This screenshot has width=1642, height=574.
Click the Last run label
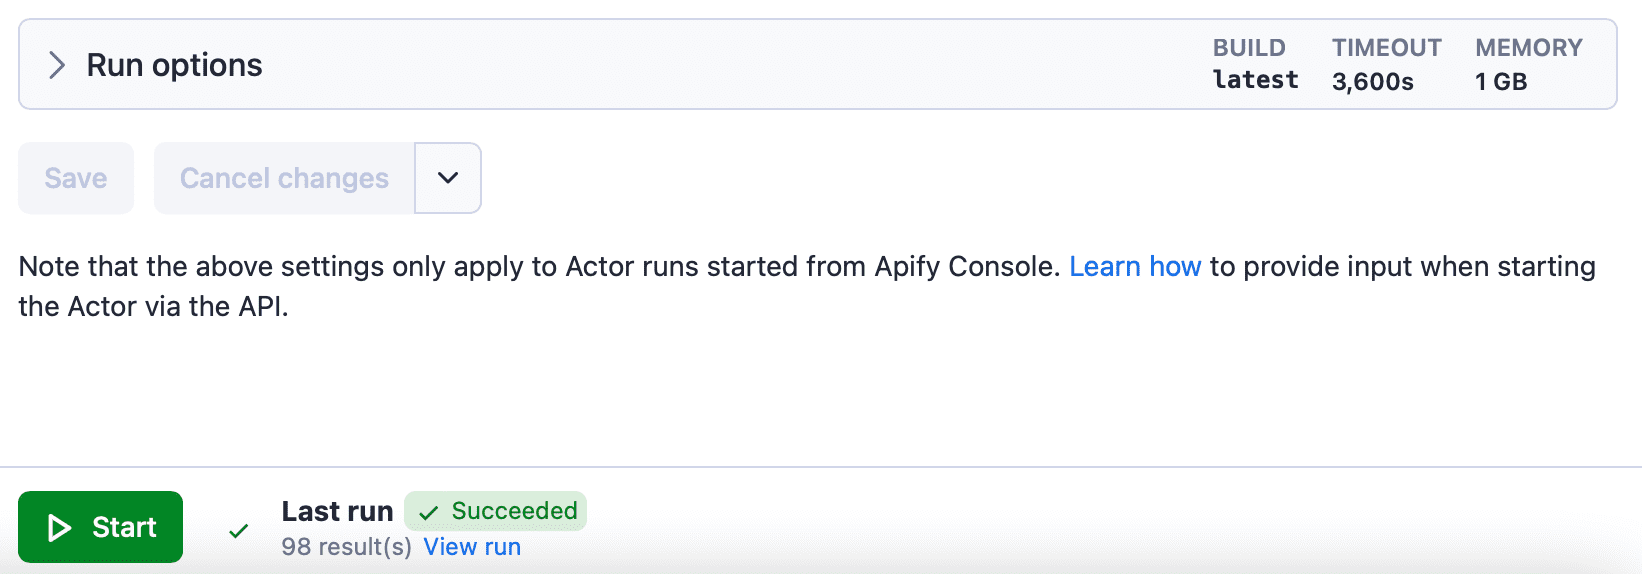(x=337, y=511)
